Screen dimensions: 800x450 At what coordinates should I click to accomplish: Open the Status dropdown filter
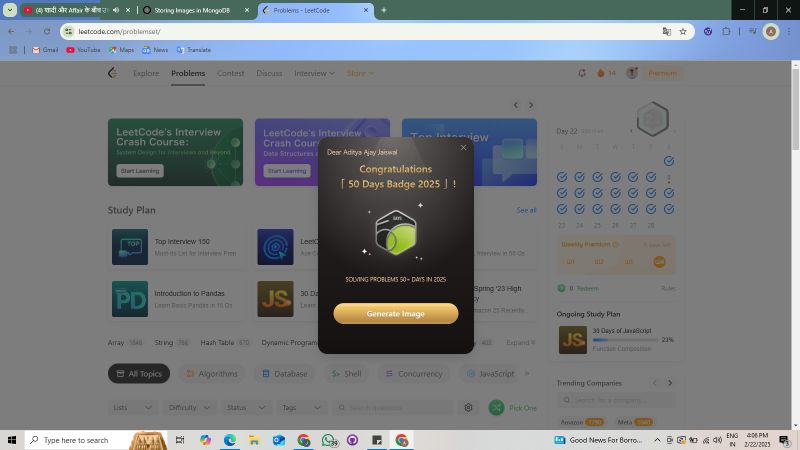pyautogui.click(x=246, y=407)
